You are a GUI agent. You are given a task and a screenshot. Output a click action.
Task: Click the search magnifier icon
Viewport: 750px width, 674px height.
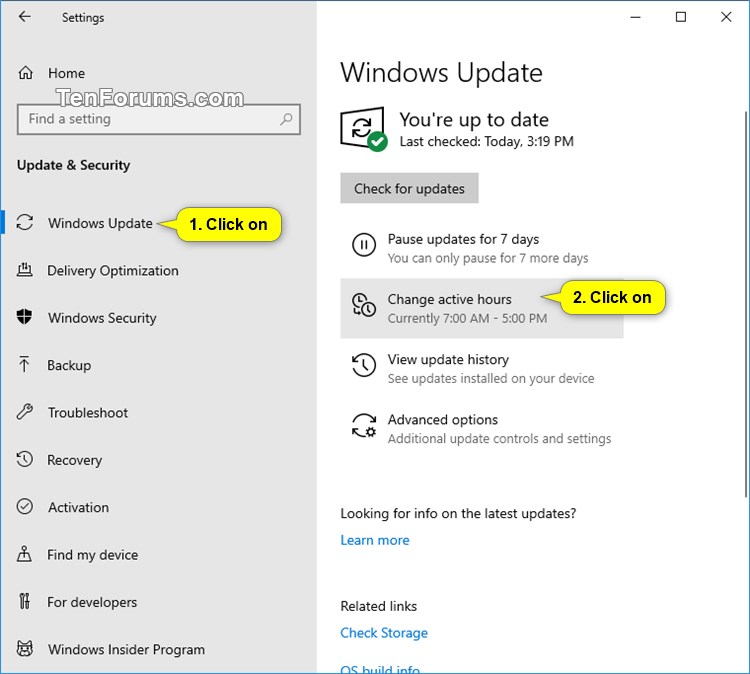click(286, 119)
